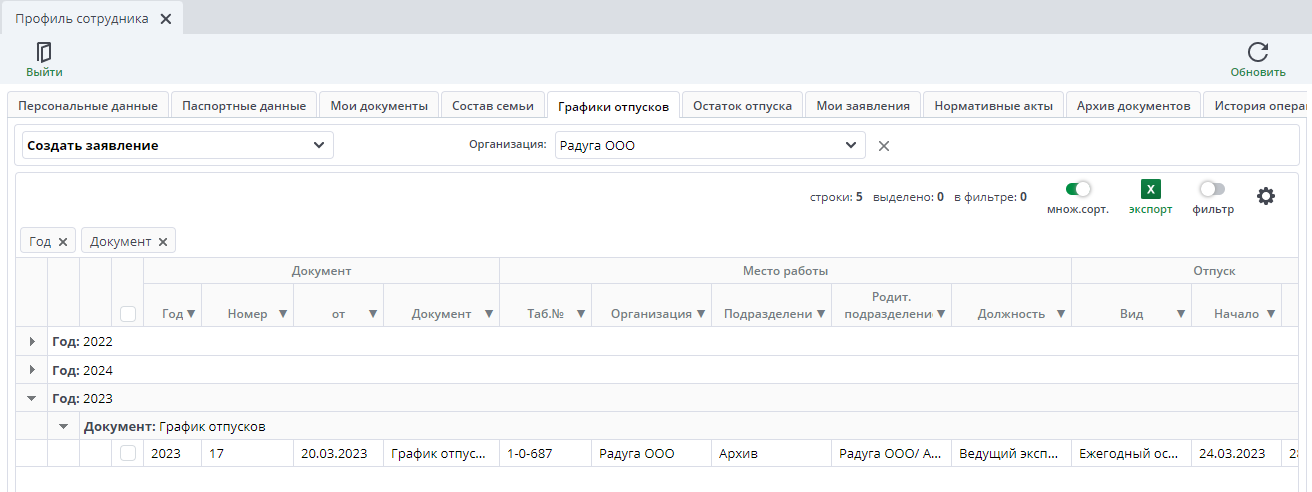Image resolution: width=1312 pixels, height=492 pixels.
Task: Open the Создать заявление dropdown
Action: [x=178, y=145]
